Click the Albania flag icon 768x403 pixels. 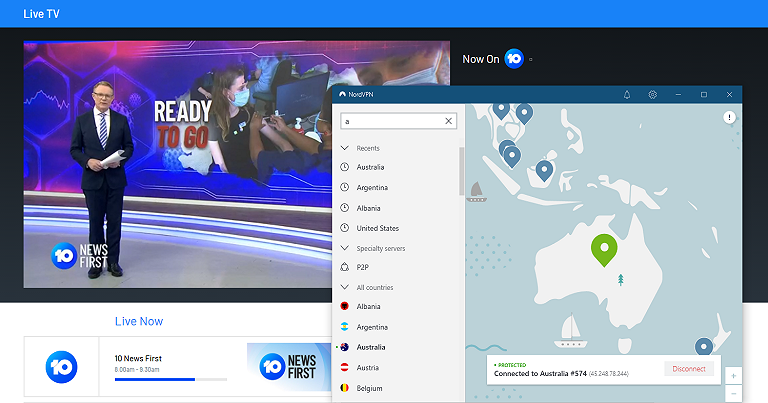pos(344,306)
